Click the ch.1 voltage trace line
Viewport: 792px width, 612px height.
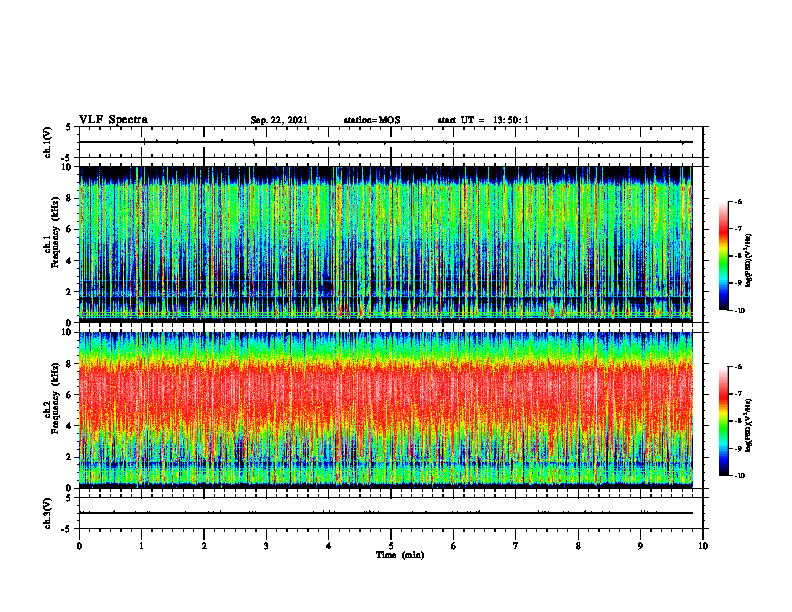click(x=386, y=142)
